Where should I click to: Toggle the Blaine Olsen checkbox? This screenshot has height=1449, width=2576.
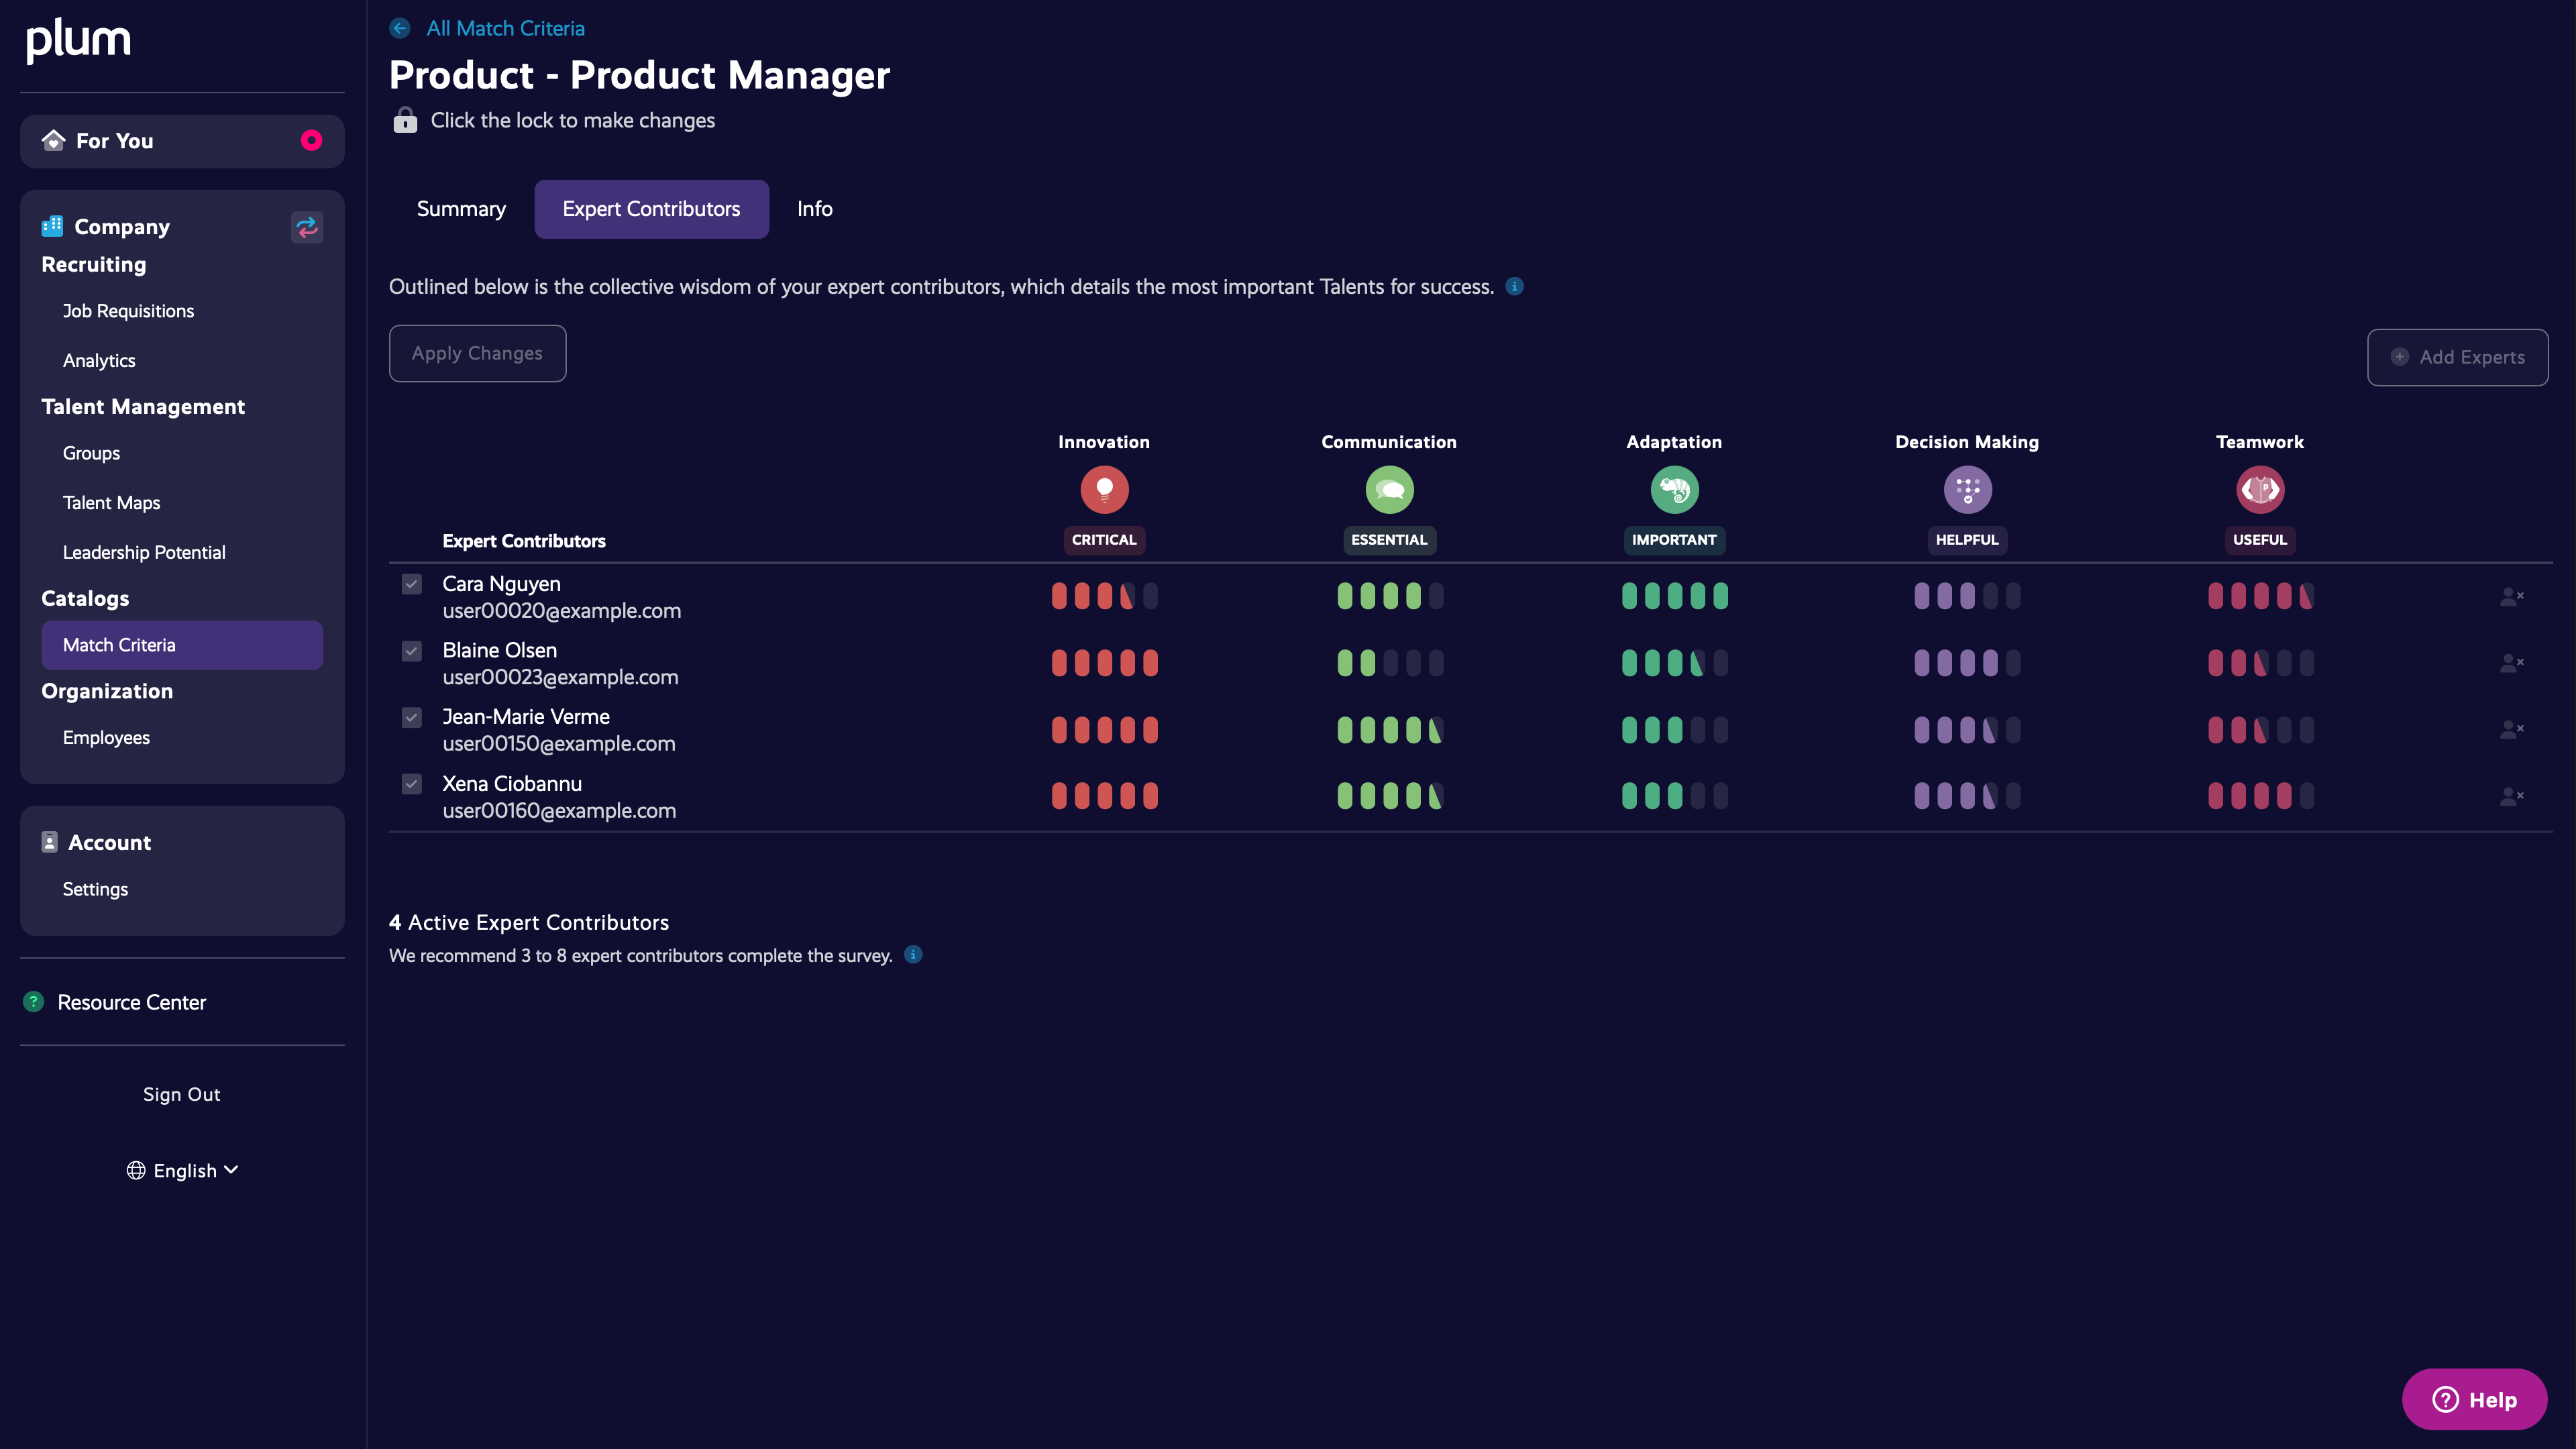pos(412,651)
